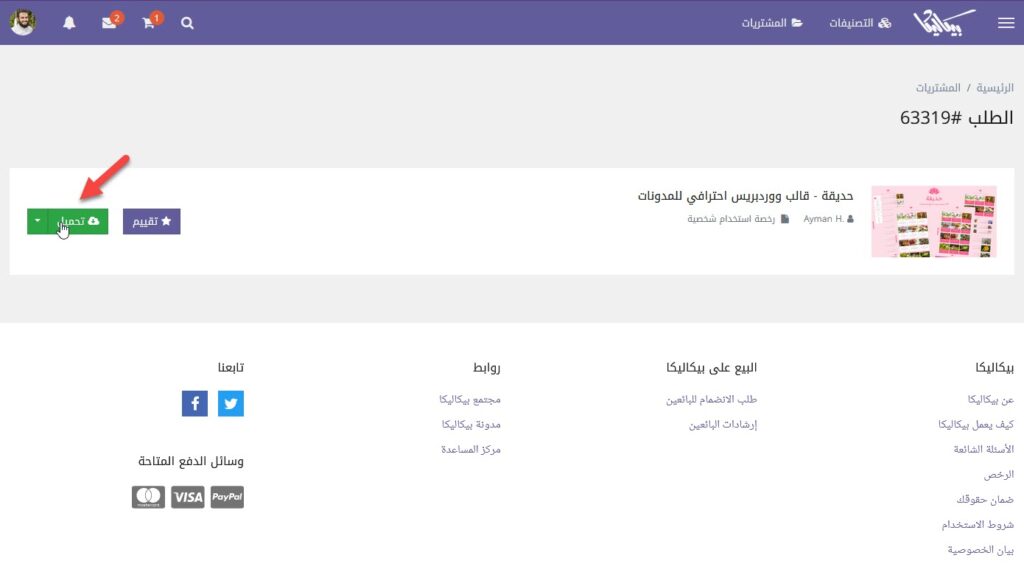The height and width of the screenshot is (572, 1024).
Task: Click the الطلب #63319 heading
Action: pyautogui.click(x=956, y=118)
